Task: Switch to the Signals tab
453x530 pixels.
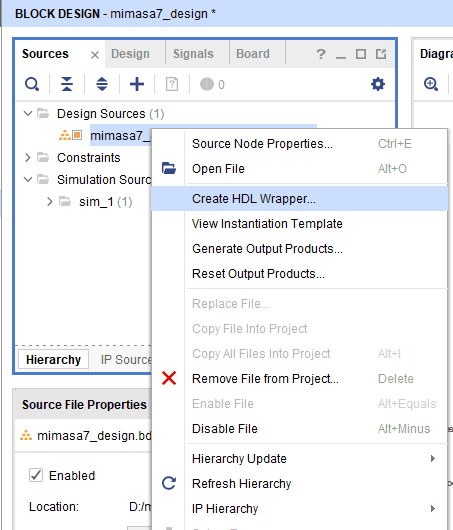Action: (193, 54)
